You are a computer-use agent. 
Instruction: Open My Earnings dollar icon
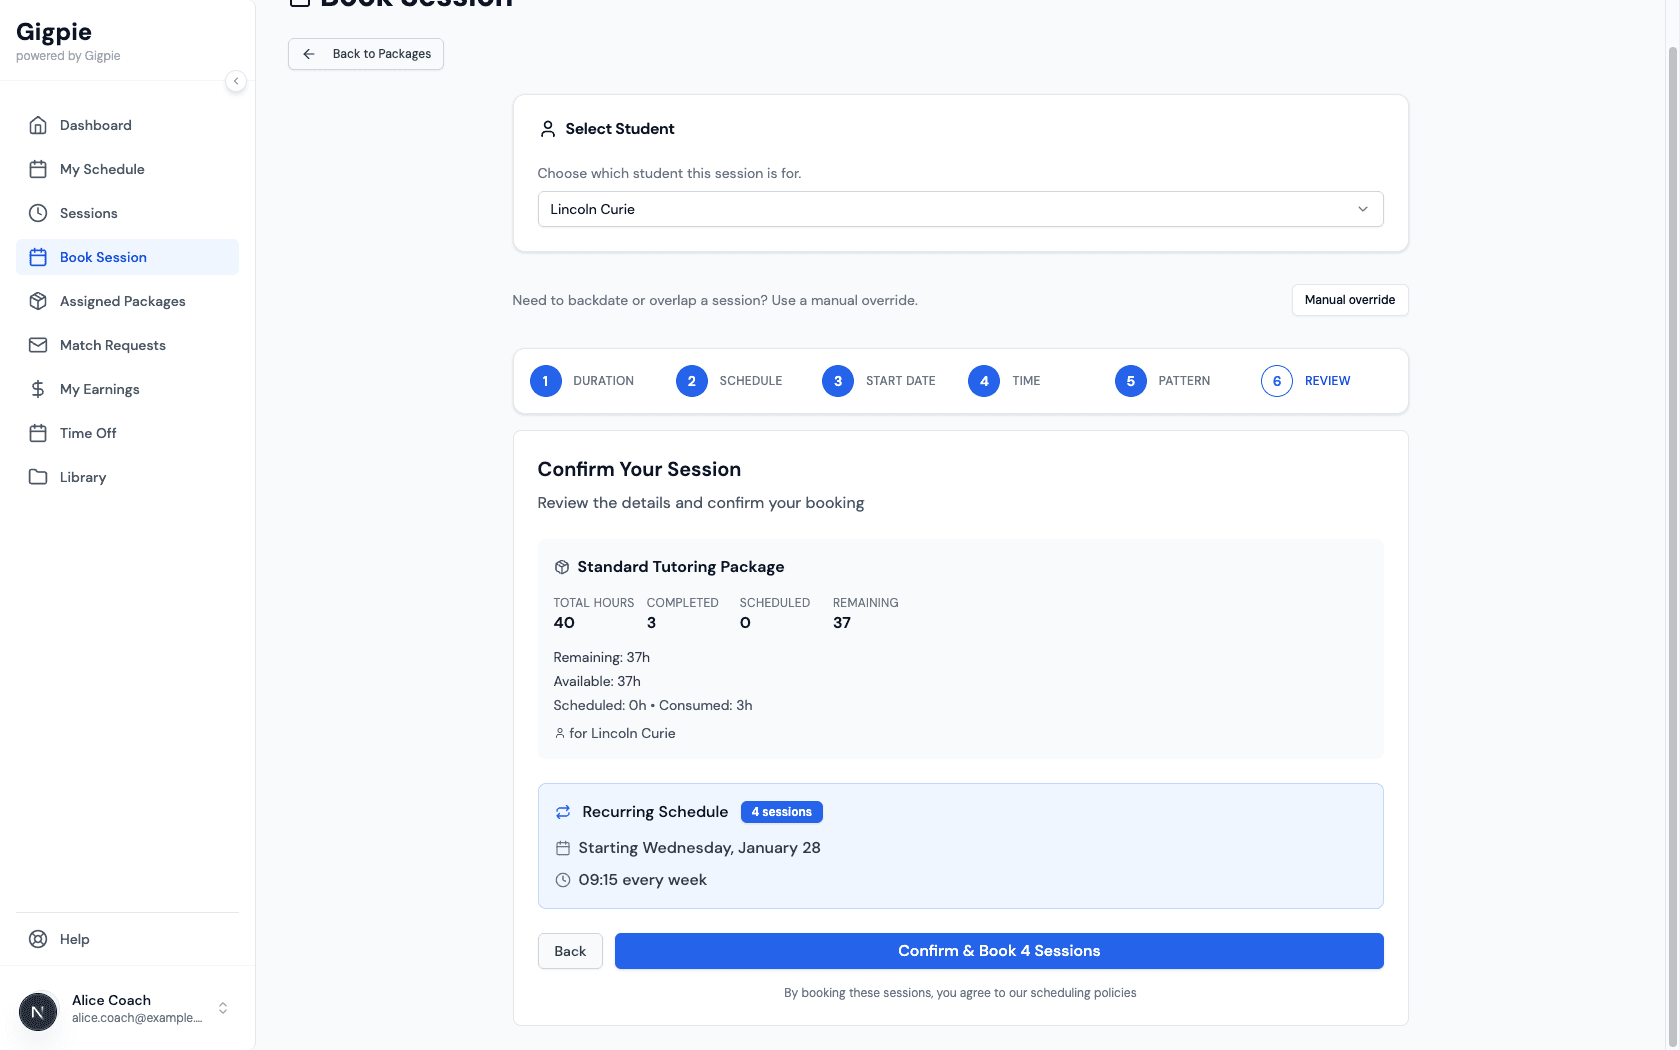pos(38,389)
